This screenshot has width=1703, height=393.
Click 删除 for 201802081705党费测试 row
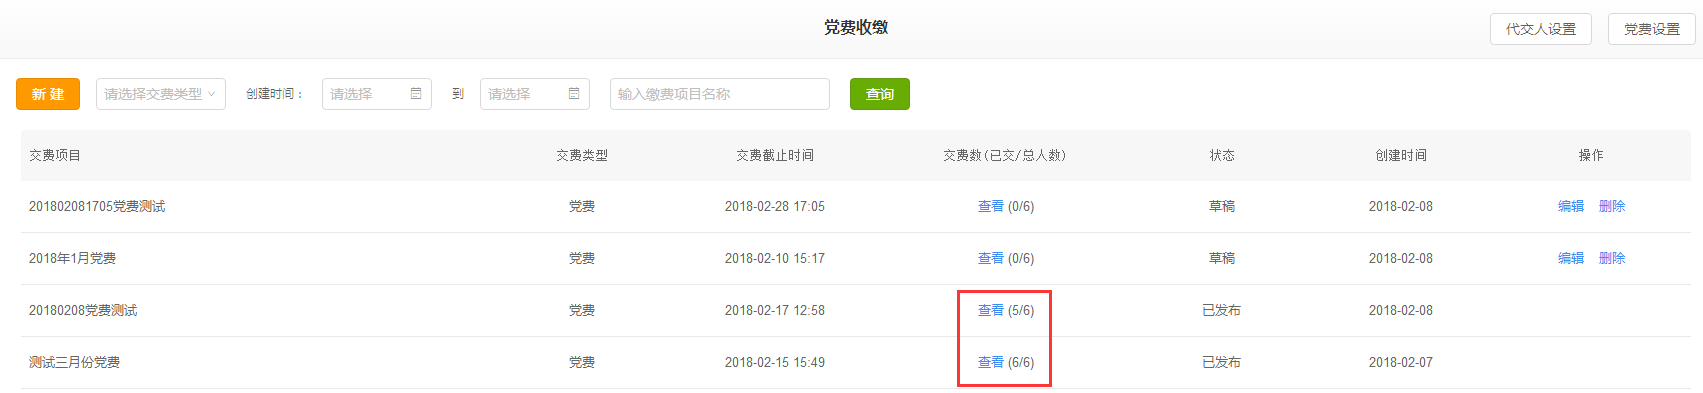(1612, 206)
